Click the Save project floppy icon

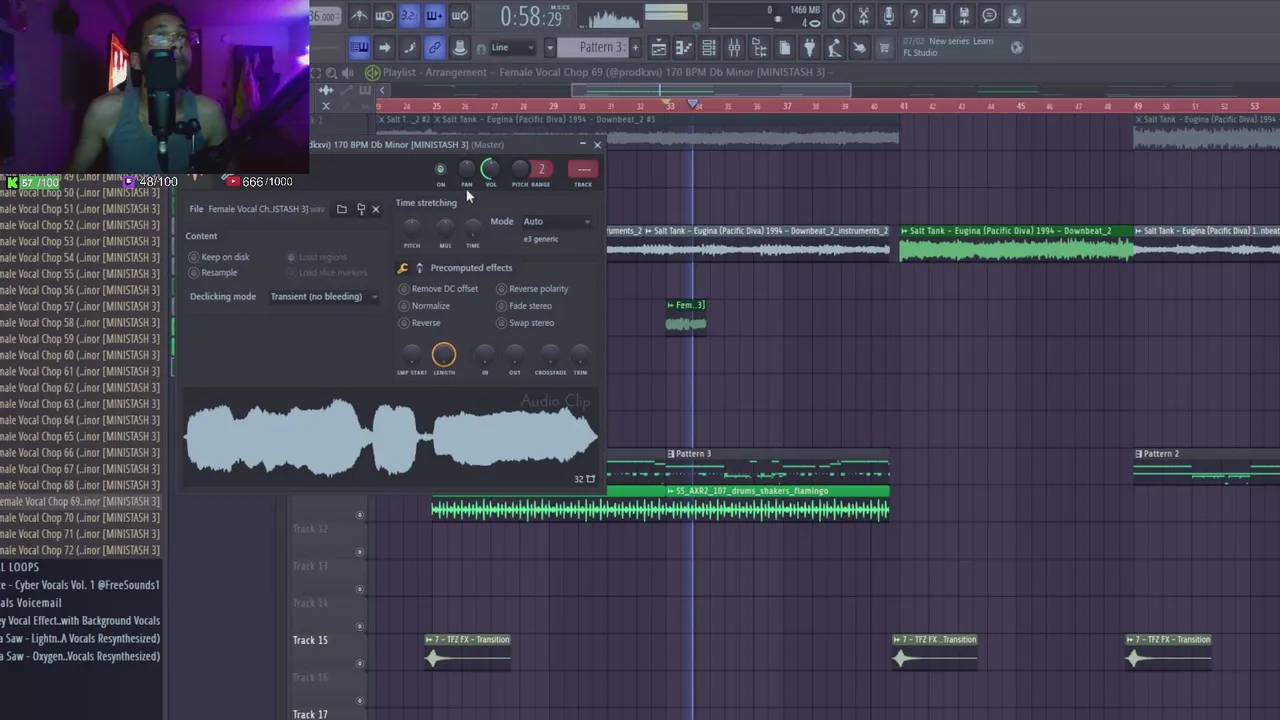click(939, 16)
